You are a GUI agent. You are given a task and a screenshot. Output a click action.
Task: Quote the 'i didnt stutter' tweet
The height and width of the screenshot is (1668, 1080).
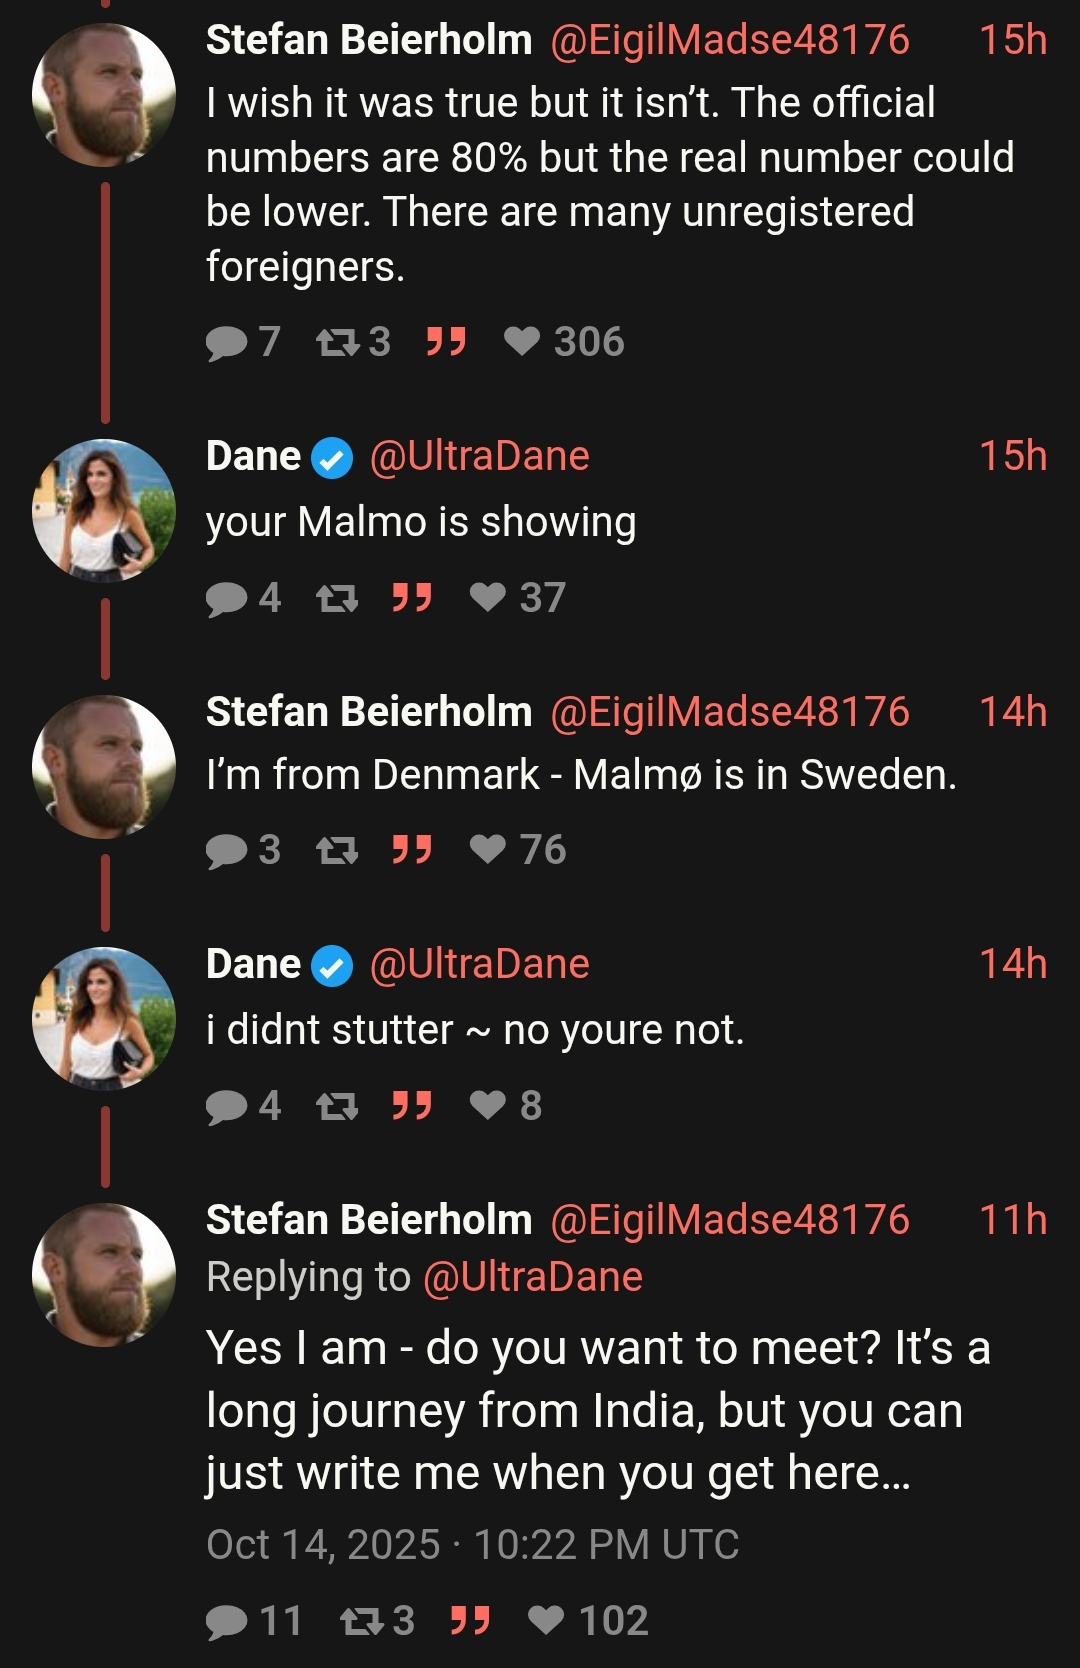click(411, 1106)
